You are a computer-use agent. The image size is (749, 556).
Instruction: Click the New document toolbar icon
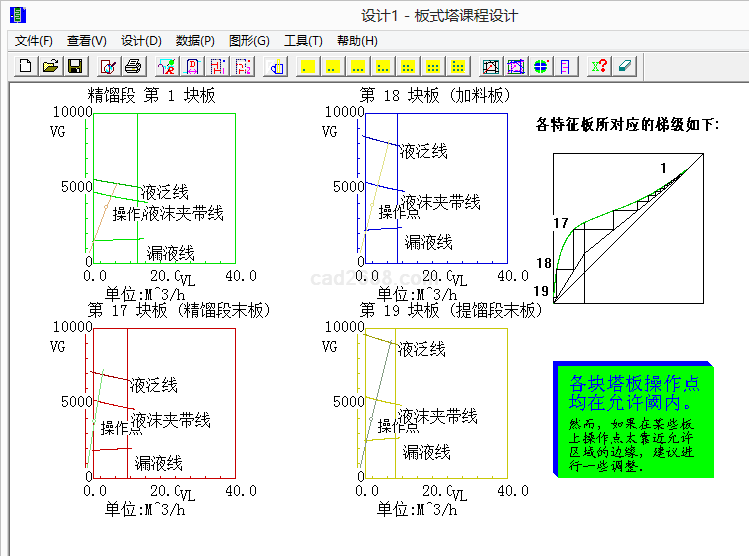click(26, 66)
